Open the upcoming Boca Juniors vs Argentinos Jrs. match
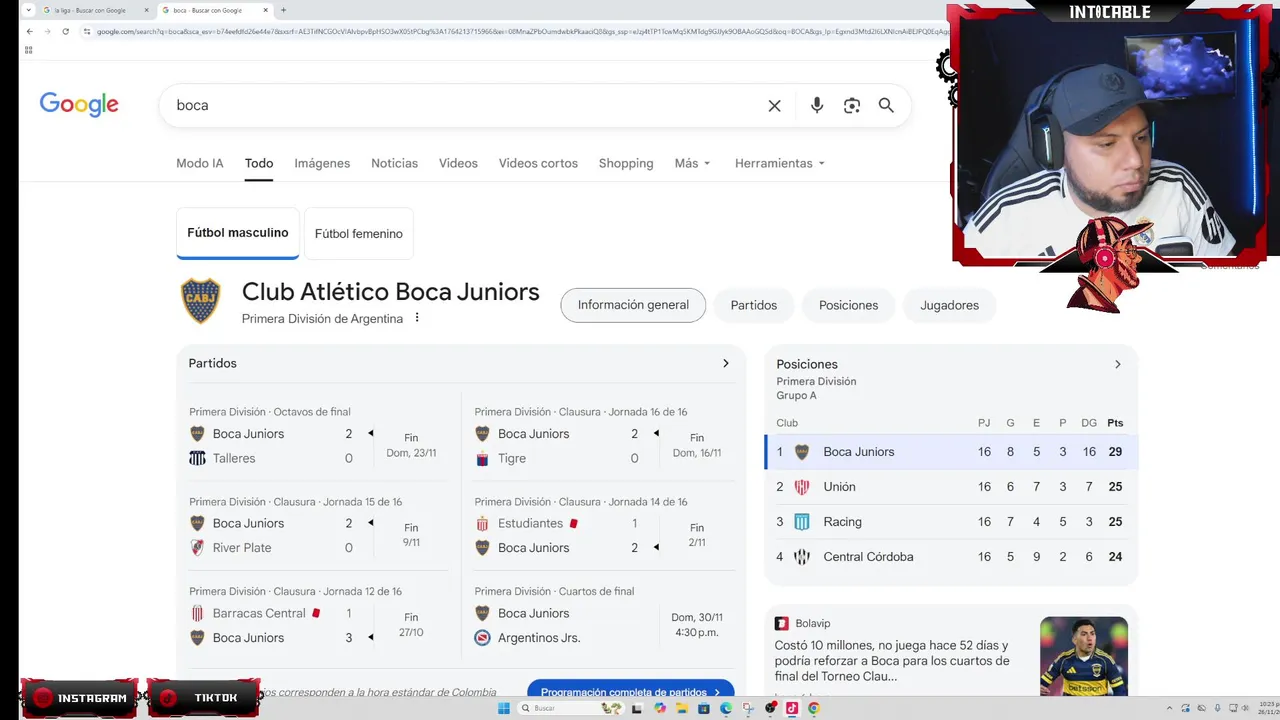Viewport: 1280px width, 720px height. coord(604,618)
